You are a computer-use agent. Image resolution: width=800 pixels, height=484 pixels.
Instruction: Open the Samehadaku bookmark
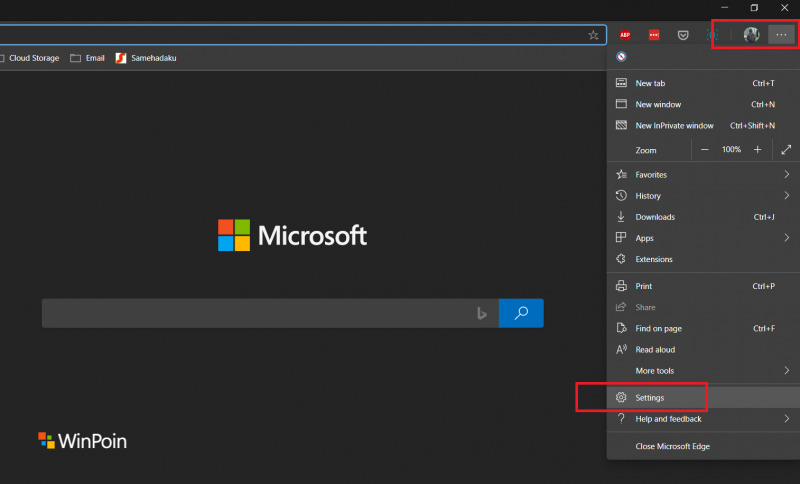click(x=146, y=58)
